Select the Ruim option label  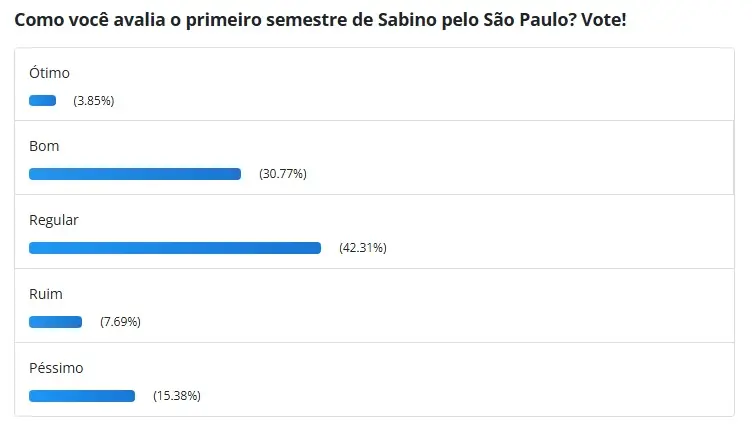pos(46,294)
